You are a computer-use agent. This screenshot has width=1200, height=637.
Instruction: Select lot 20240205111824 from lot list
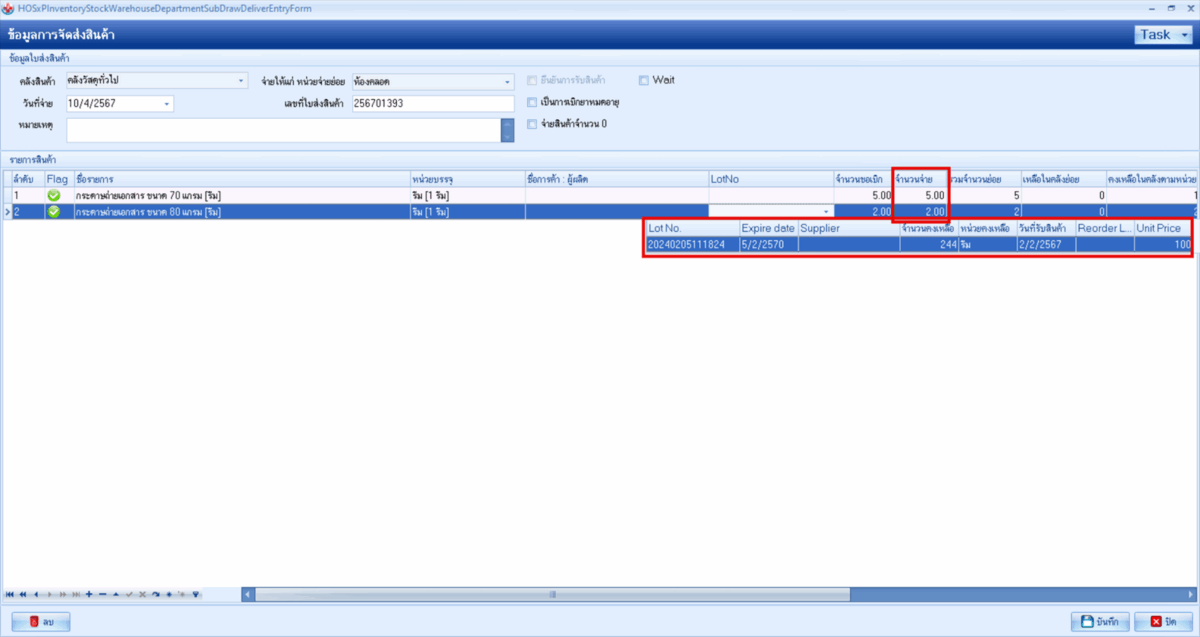(x=686, y=244)
